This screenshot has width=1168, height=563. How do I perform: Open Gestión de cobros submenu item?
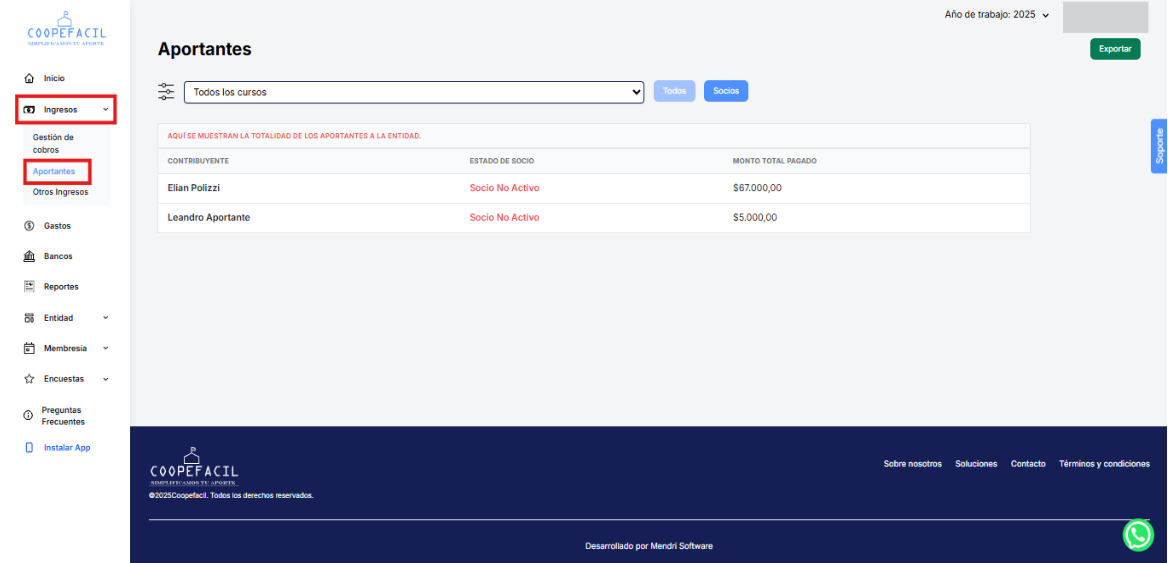(53, 143)
